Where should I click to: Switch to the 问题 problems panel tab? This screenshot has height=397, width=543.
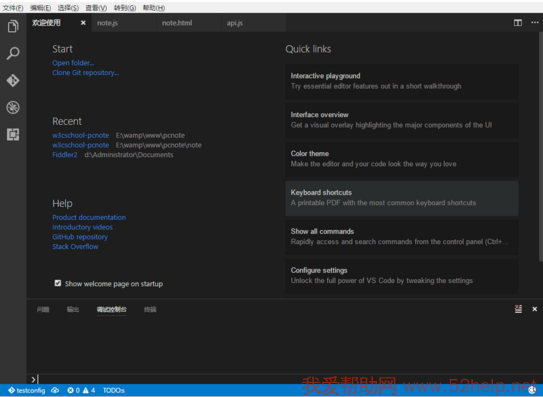tap(43, 309)
